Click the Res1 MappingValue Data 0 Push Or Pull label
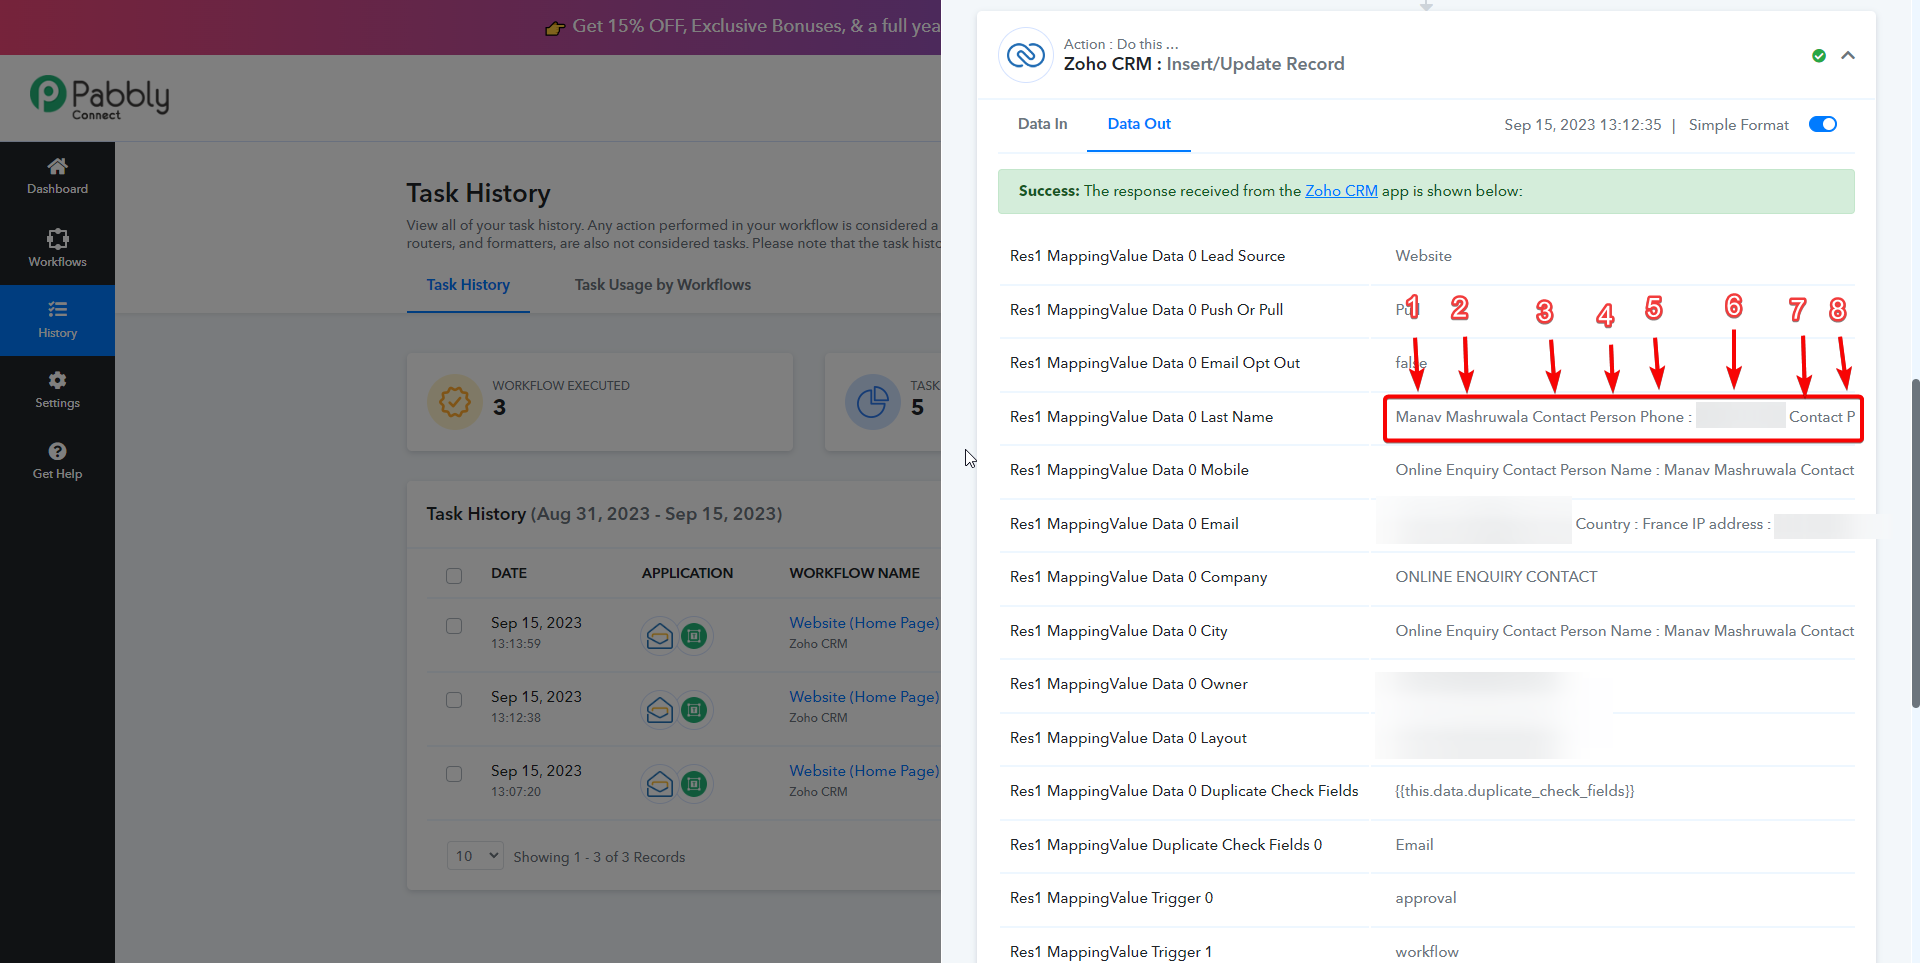This screenshot has width=1920, height=963. pos(1147,310)
